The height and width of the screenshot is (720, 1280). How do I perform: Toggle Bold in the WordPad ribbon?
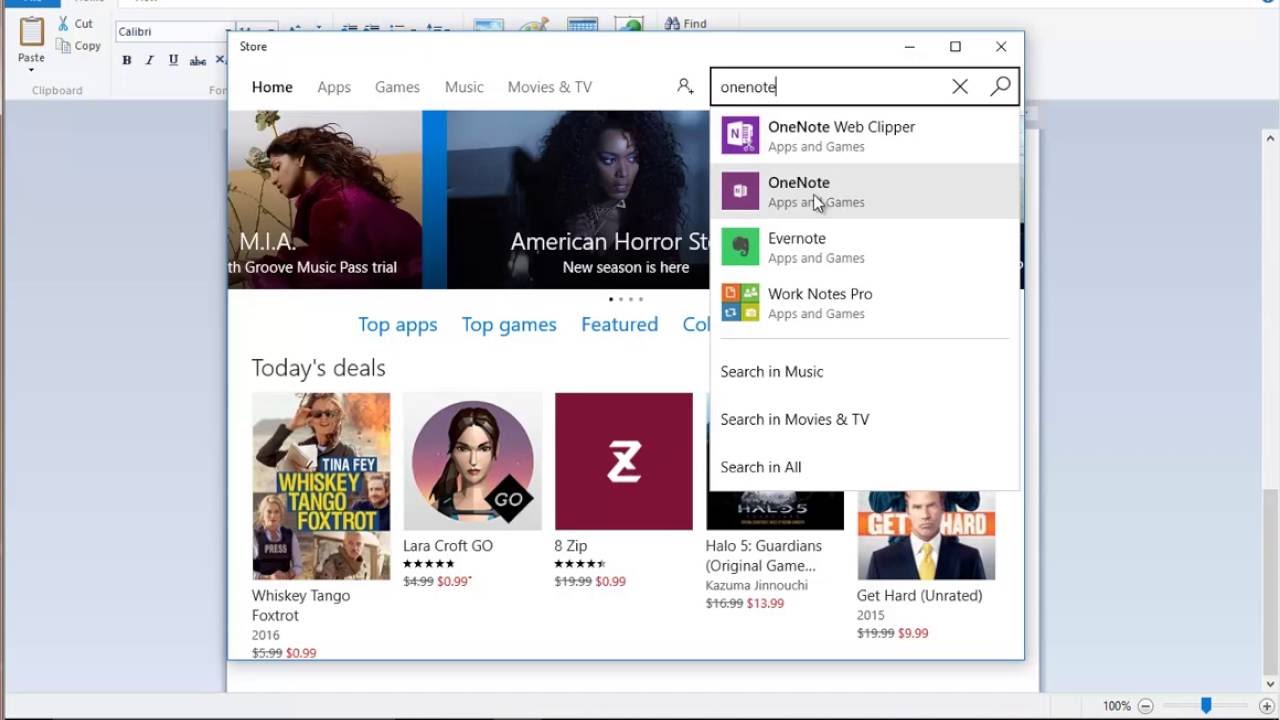click(126, 60)
